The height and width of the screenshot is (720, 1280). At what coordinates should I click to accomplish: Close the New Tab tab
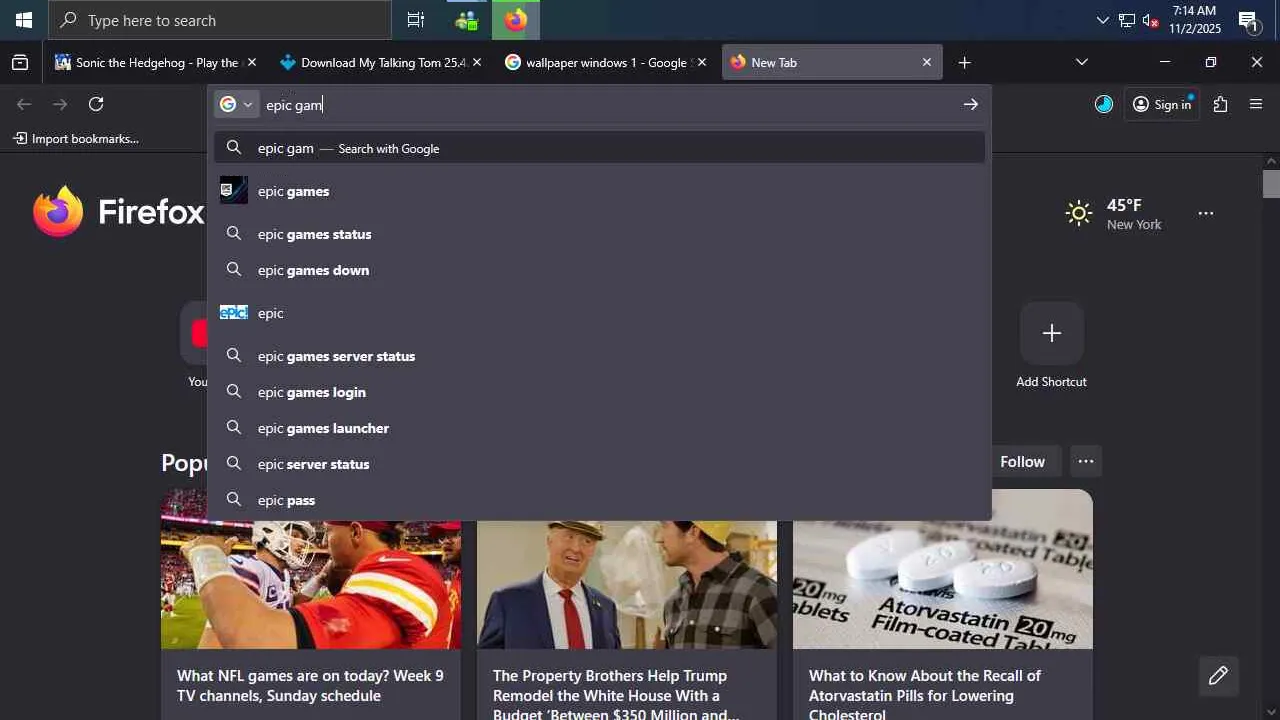tap(927, 62)
